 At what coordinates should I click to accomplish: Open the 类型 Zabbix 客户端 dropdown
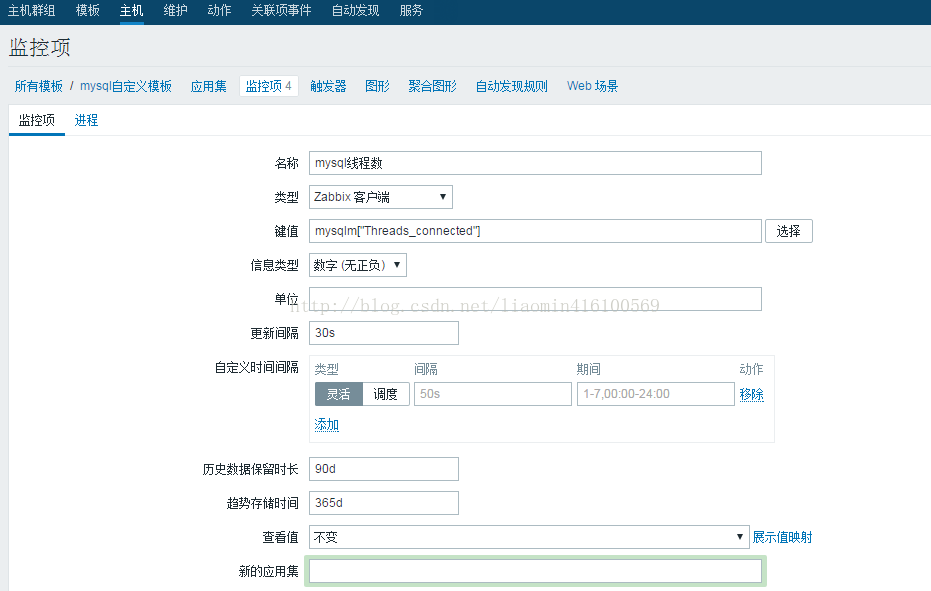click(x=381, y=197)
